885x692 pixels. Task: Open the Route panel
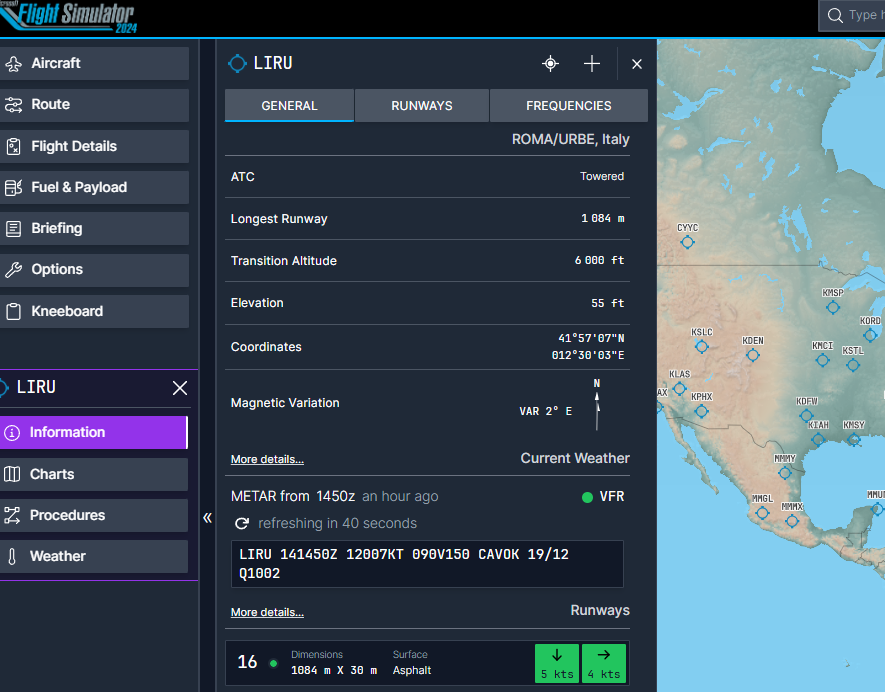(x=95, y=105)
